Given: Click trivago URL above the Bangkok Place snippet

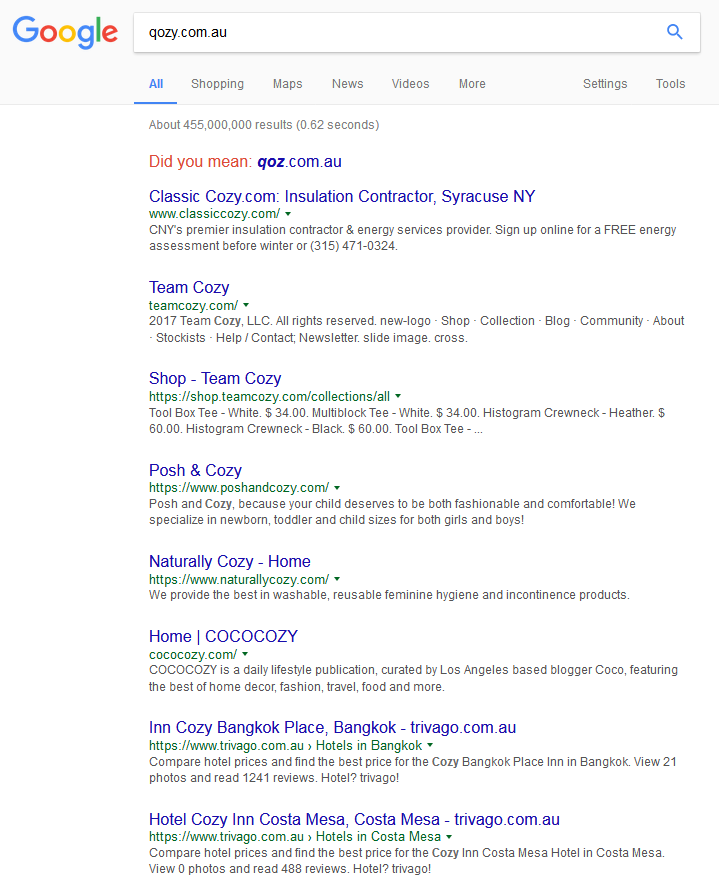Looking at the screenshot, I should pyautogui.click(x=285, y=746).
